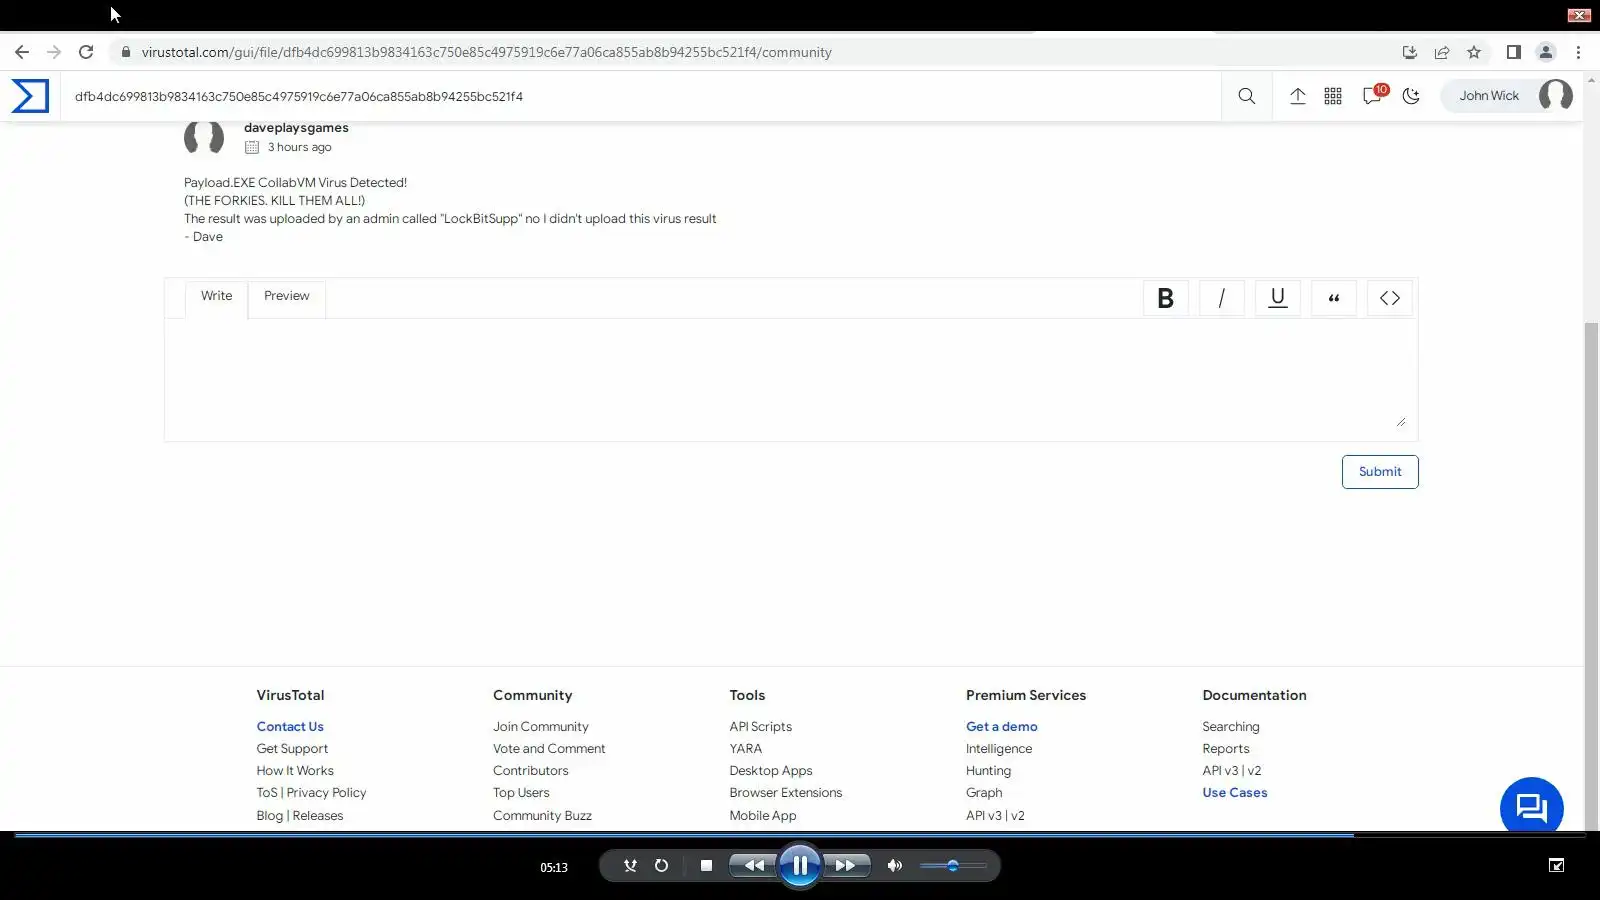Rewind the video in the media player
Screen dimensions: 1600x900
754,866
